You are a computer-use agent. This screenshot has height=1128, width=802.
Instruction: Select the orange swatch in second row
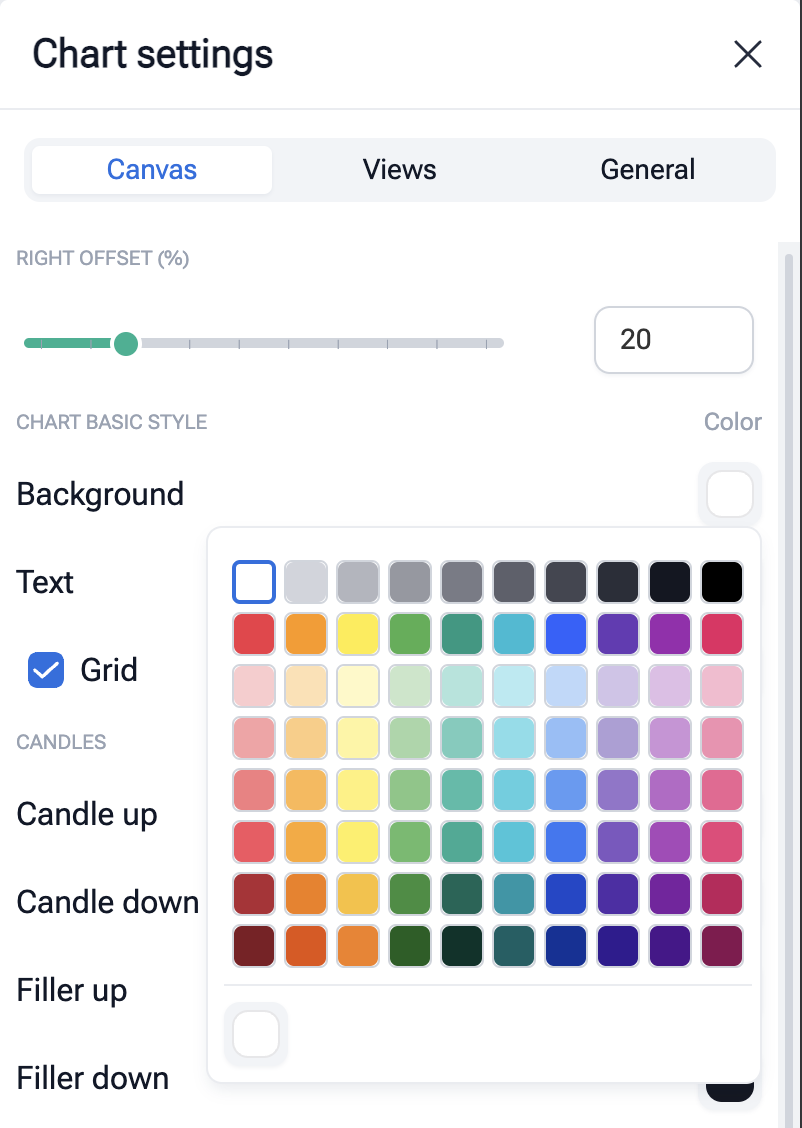[x=306, y=633]
